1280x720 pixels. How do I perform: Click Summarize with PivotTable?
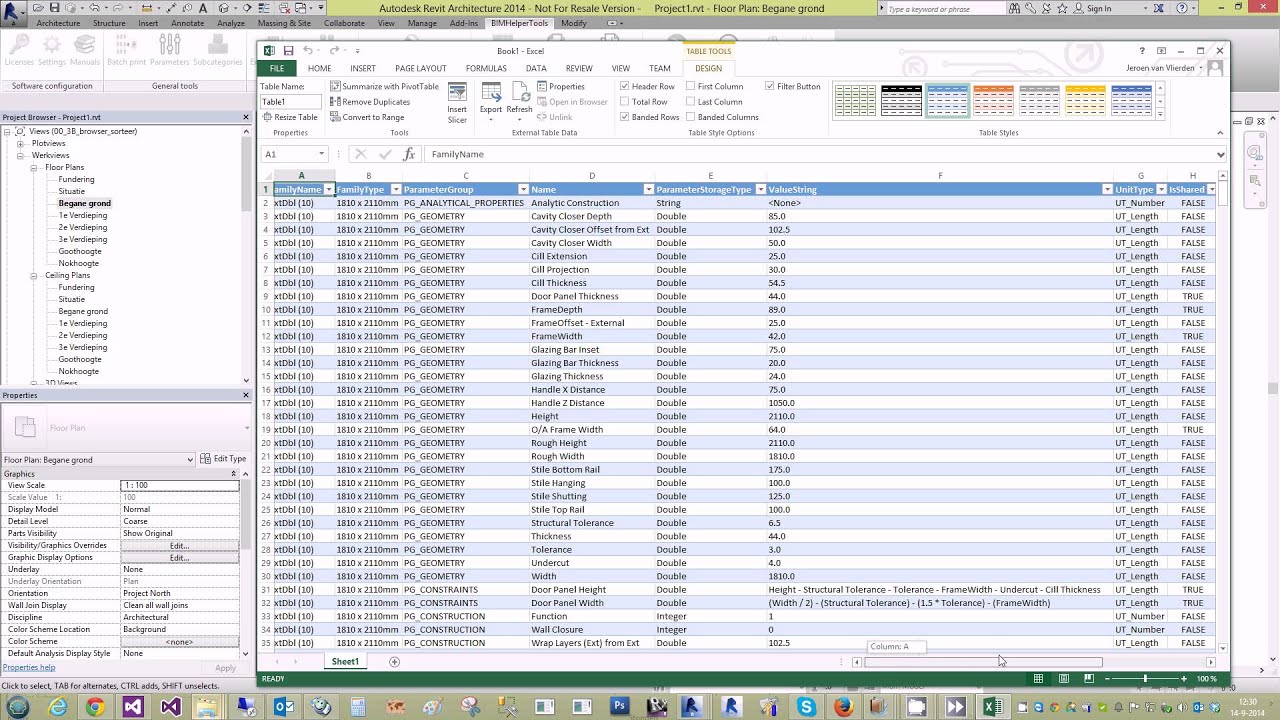(x=385, y=87)
